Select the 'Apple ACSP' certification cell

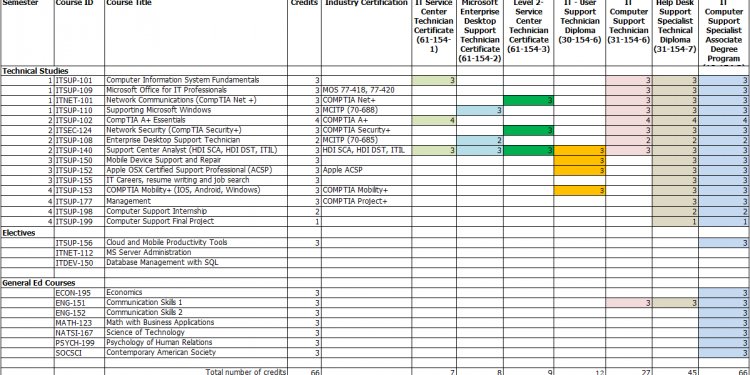[x=366, y=171]
